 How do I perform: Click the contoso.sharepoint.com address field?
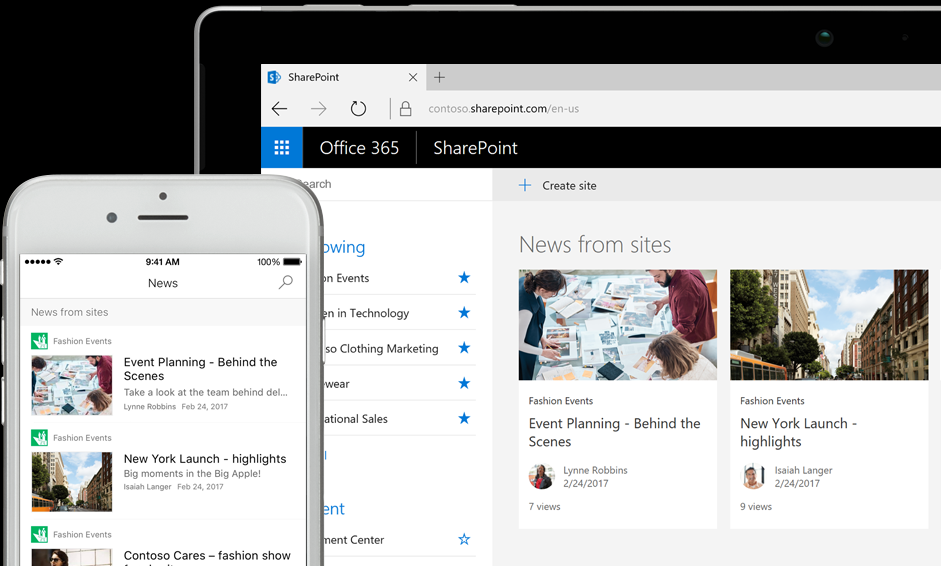pyautogui.click(x=504, y=109)
